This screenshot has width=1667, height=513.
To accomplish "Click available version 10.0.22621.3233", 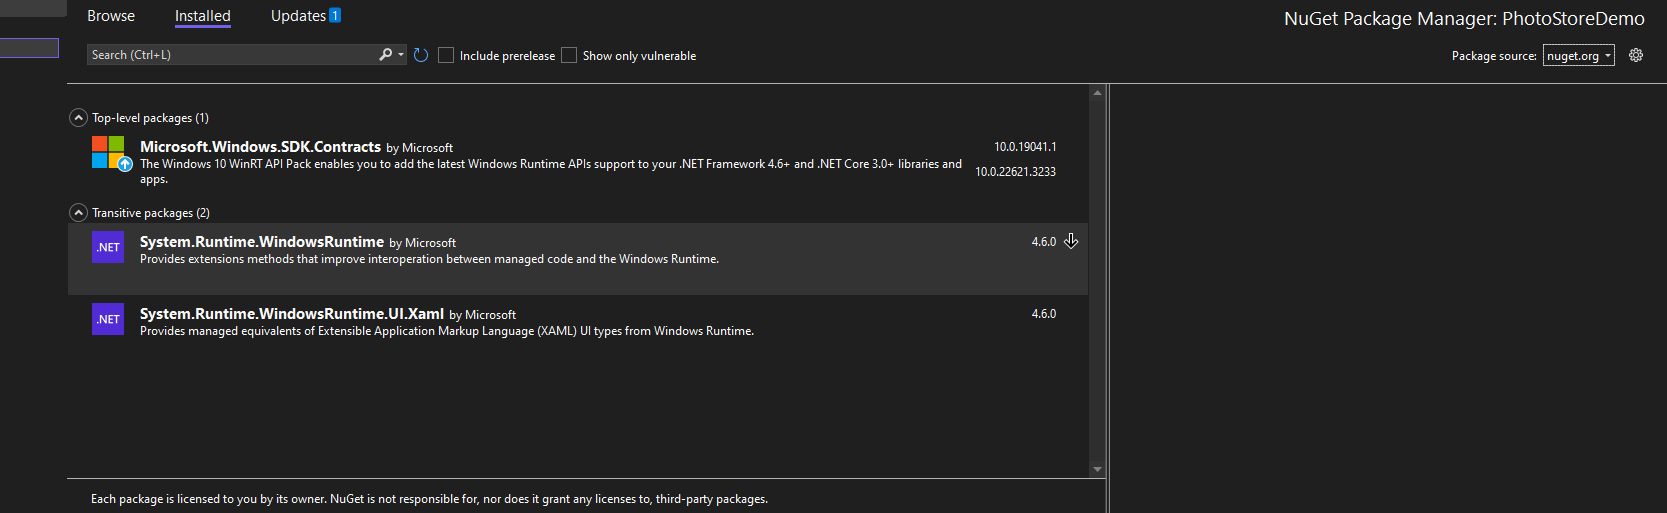I will [1016, 172].
